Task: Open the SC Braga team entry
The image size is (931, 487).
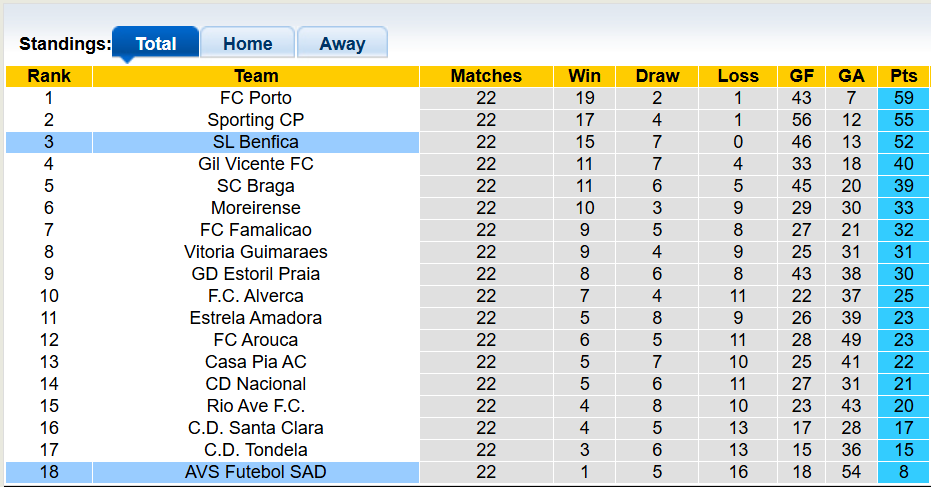Action: pos(256,186)
